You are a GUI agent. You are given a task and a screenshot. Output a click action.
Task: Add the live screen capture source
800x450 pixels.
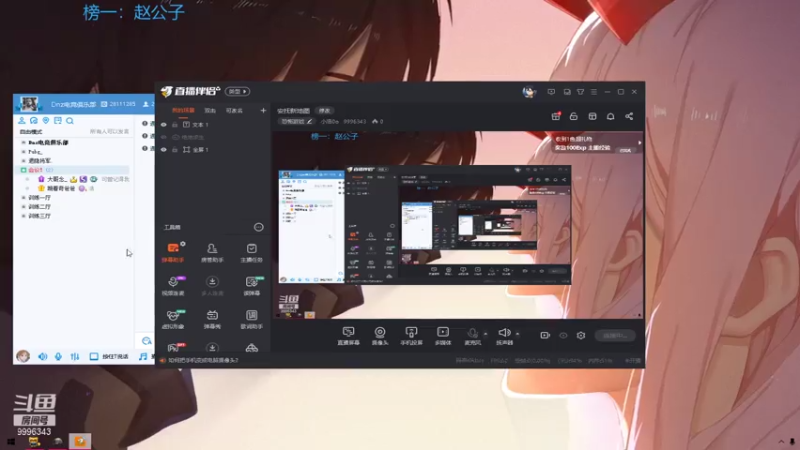(348, 336)
